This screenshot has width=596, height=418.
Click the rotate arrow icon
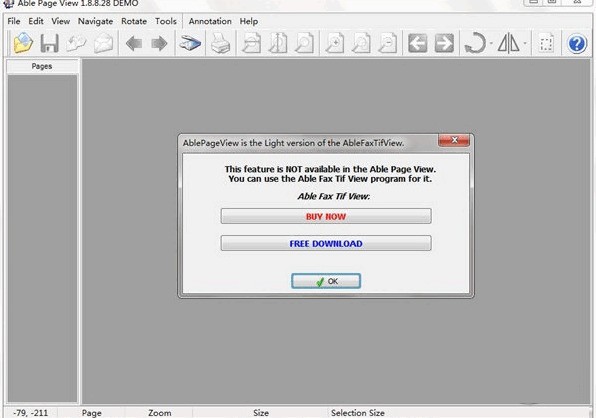coord(475,43)
